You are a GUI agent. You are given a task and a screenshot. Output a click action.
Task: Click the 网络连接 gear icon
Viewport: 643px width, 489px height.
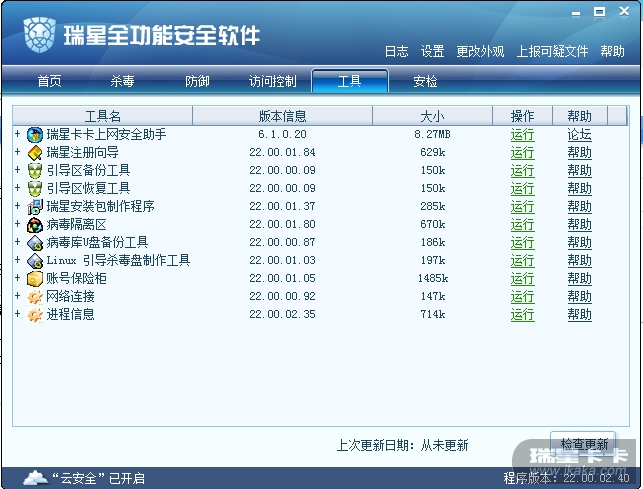coord(35,297)
